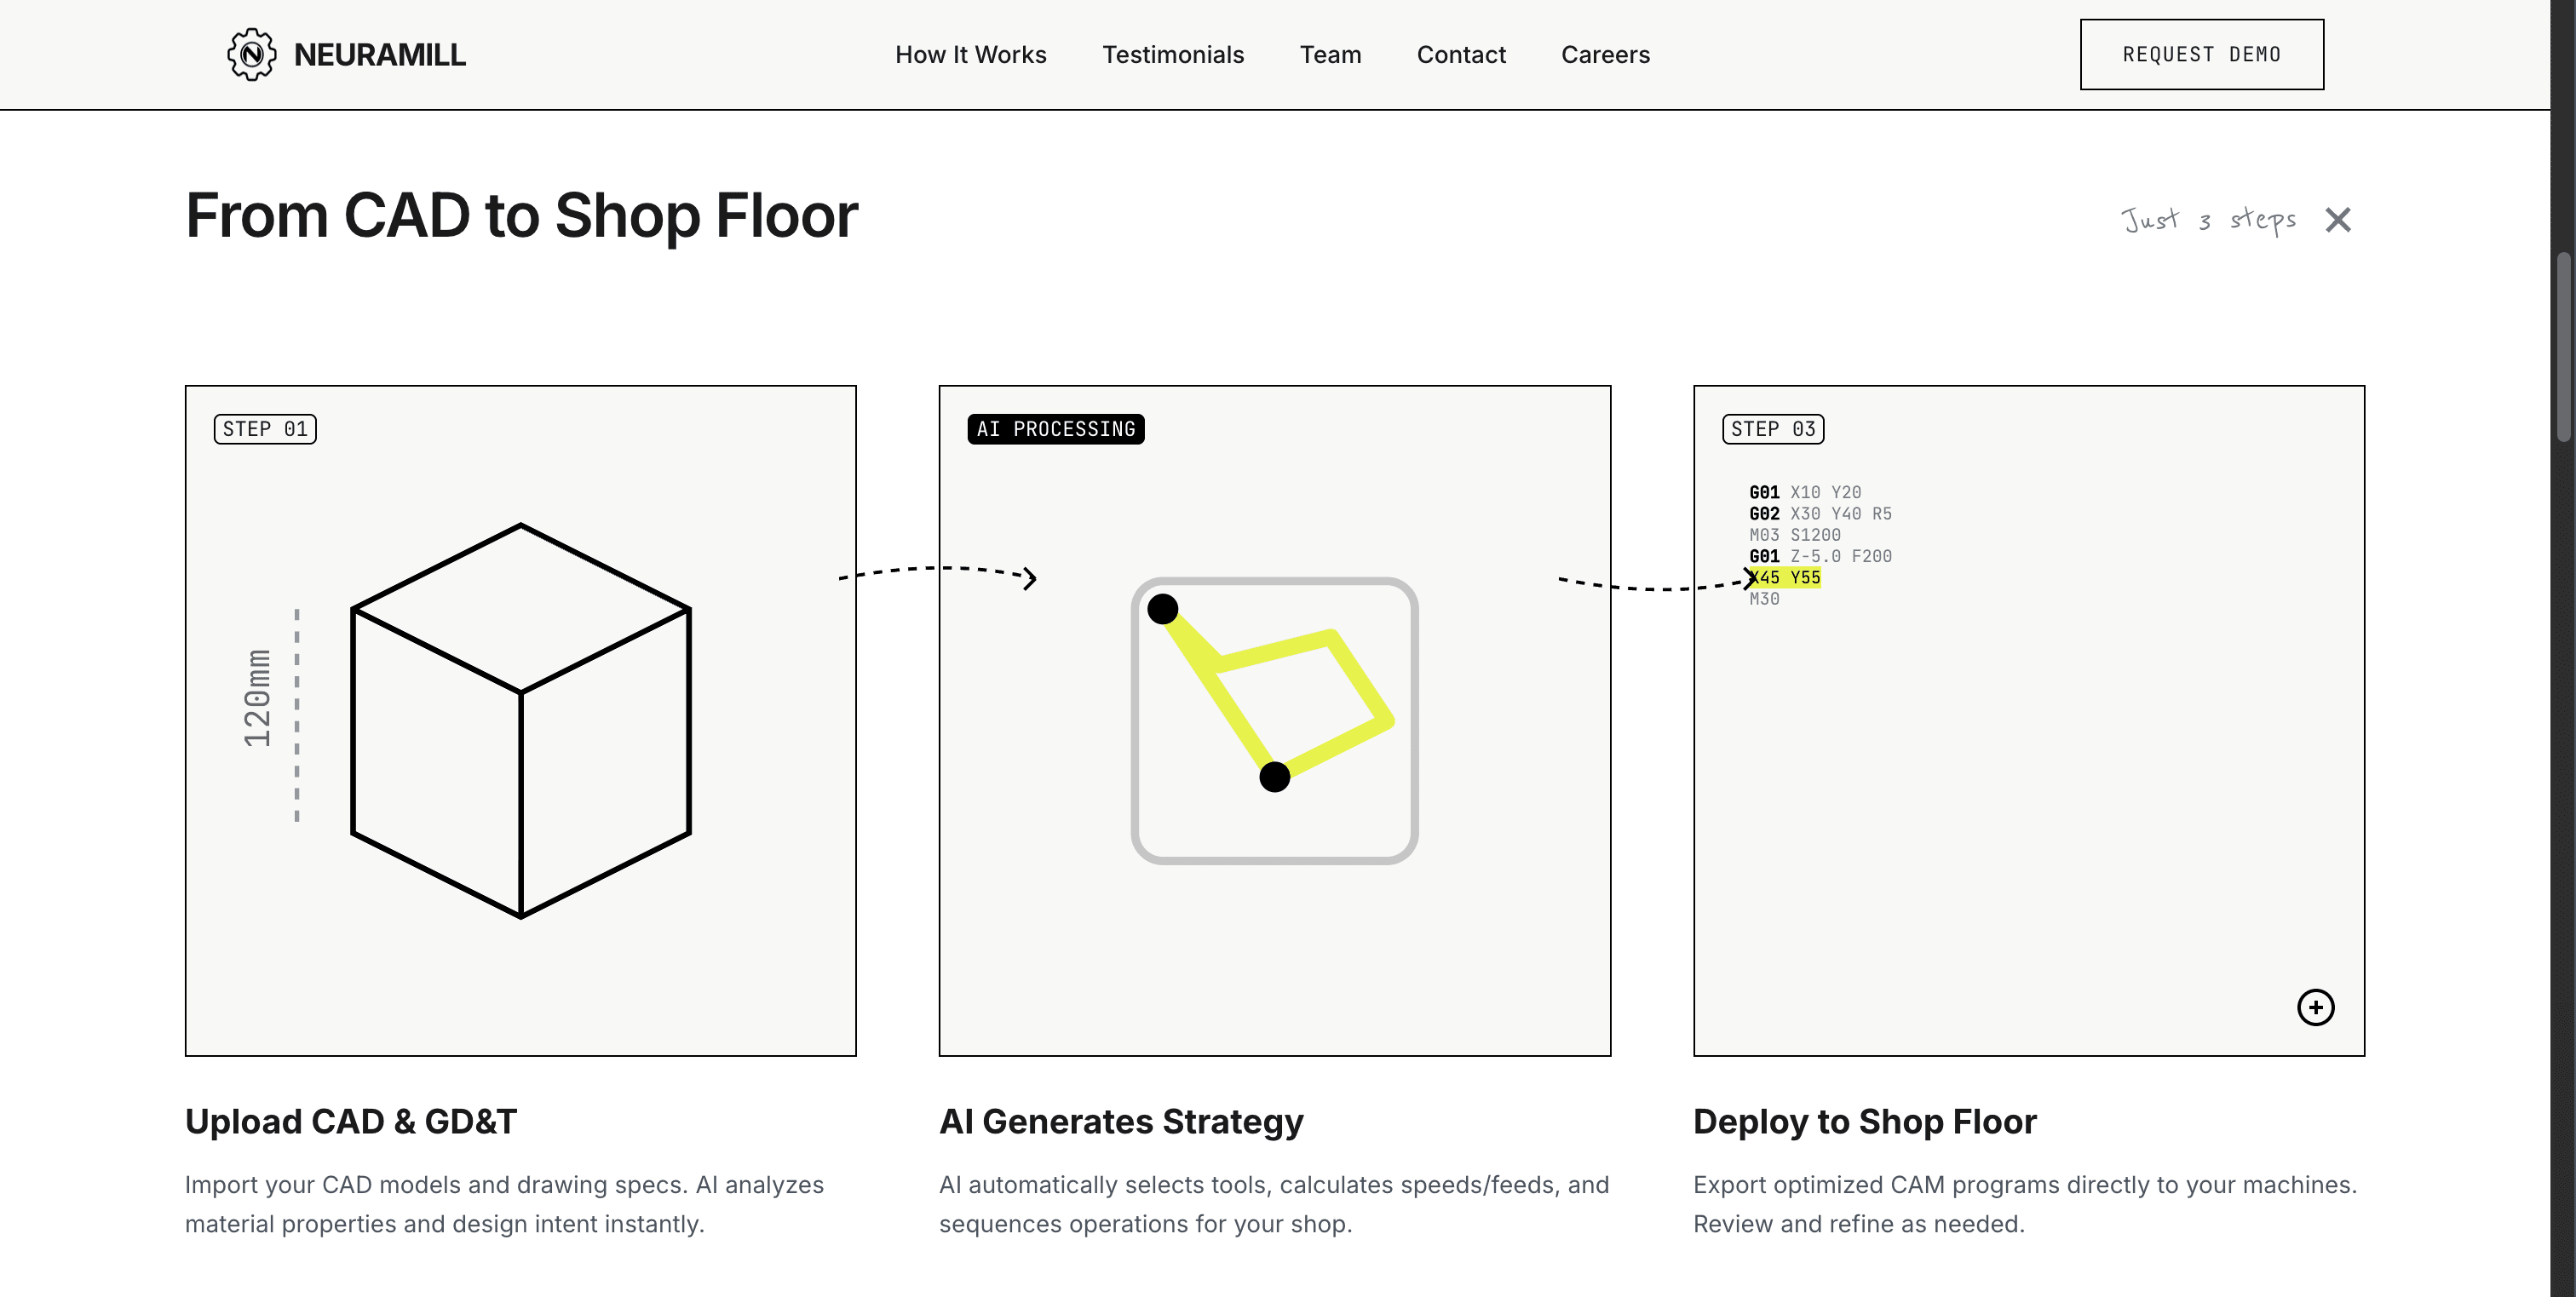Click the 120mm dimension label
2576x1297 pixels.
258,698
